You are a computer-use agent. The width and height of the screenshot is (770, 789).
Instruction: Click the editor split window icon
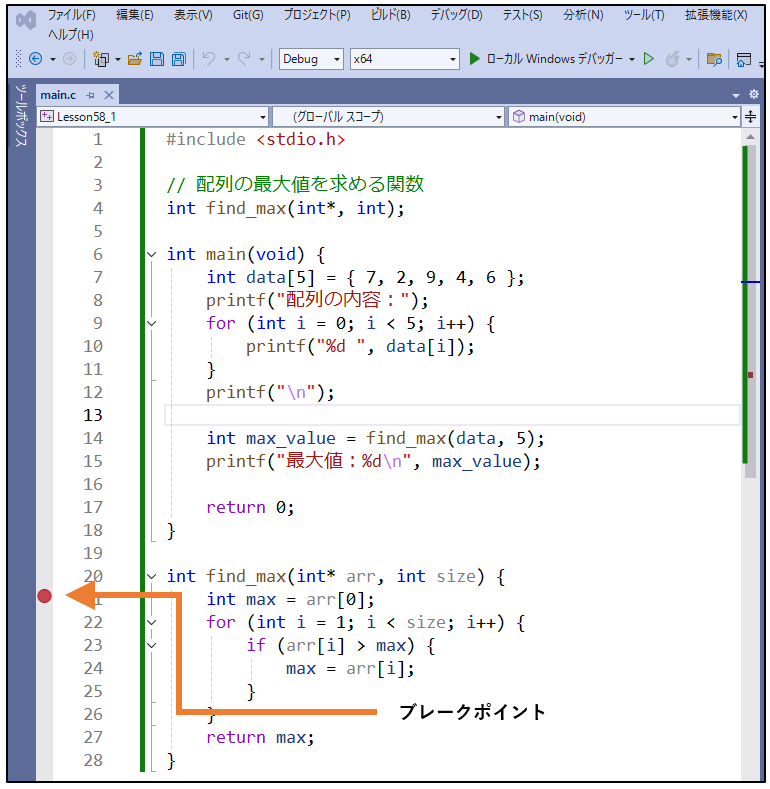[x=750, y=117]
